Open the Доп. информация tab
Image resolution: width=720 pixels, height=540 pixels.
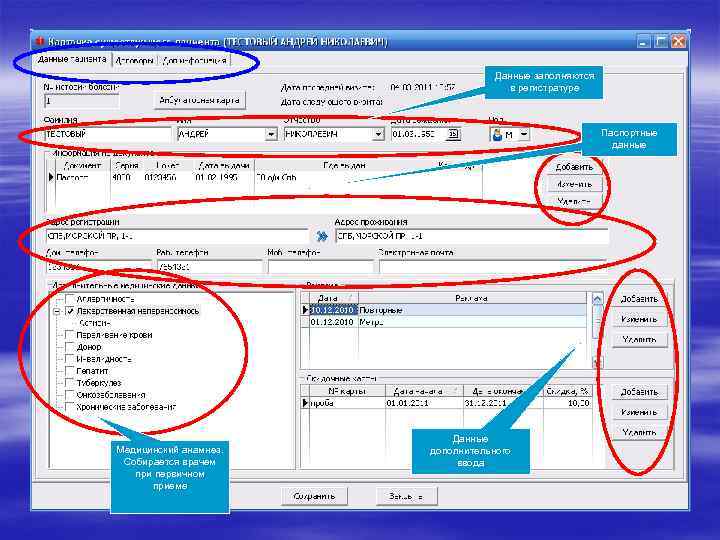coord(194,61)
